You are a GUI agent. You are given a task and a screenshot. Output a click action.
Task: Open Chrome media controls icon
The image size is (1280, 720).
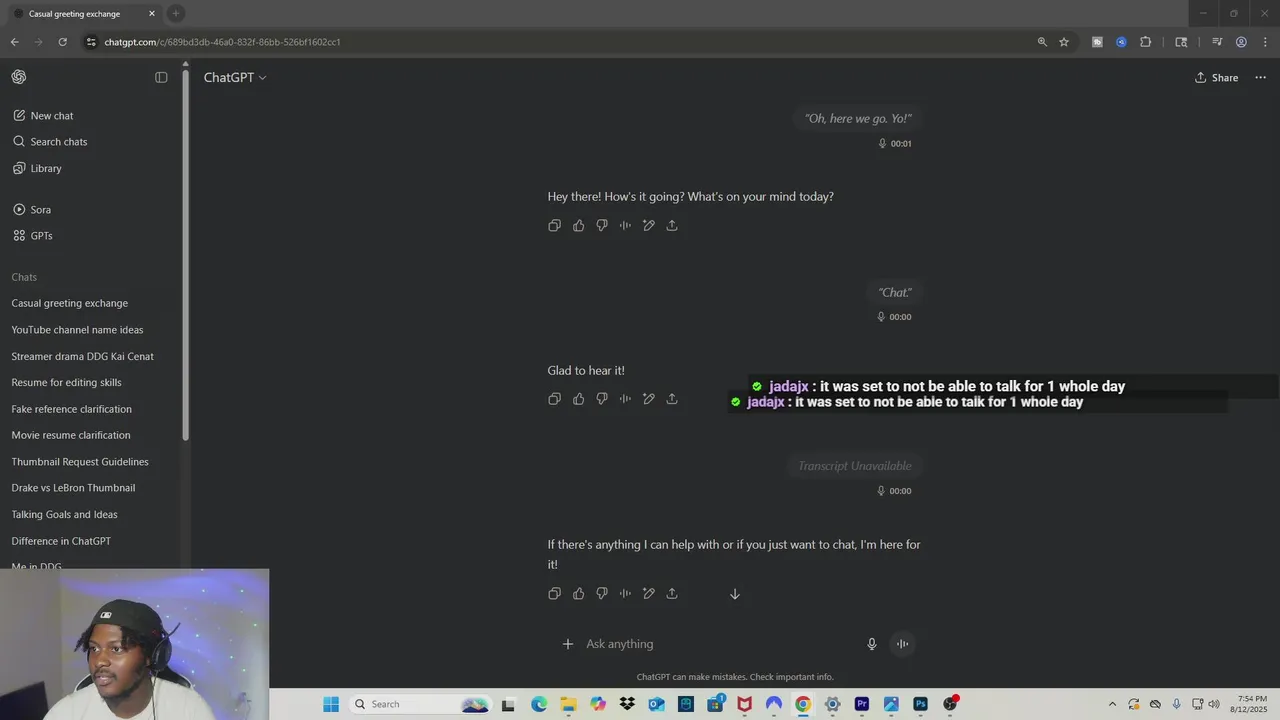click(x=1217, y=42)
